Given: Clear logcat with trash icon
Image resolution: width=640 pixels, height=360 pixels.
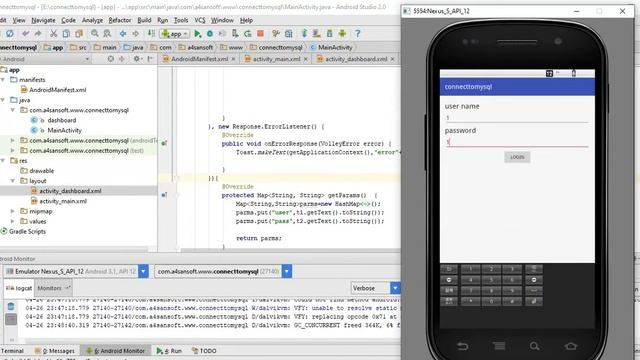Looking at the screenshot, I should [x=11, y=306].
